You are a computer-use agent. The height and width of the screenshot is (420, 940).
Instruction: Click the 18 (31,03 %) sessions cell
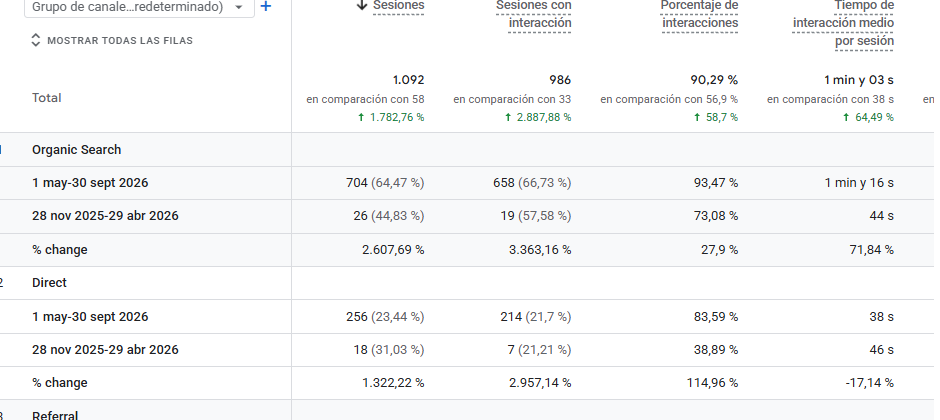[x=388, y=350]
